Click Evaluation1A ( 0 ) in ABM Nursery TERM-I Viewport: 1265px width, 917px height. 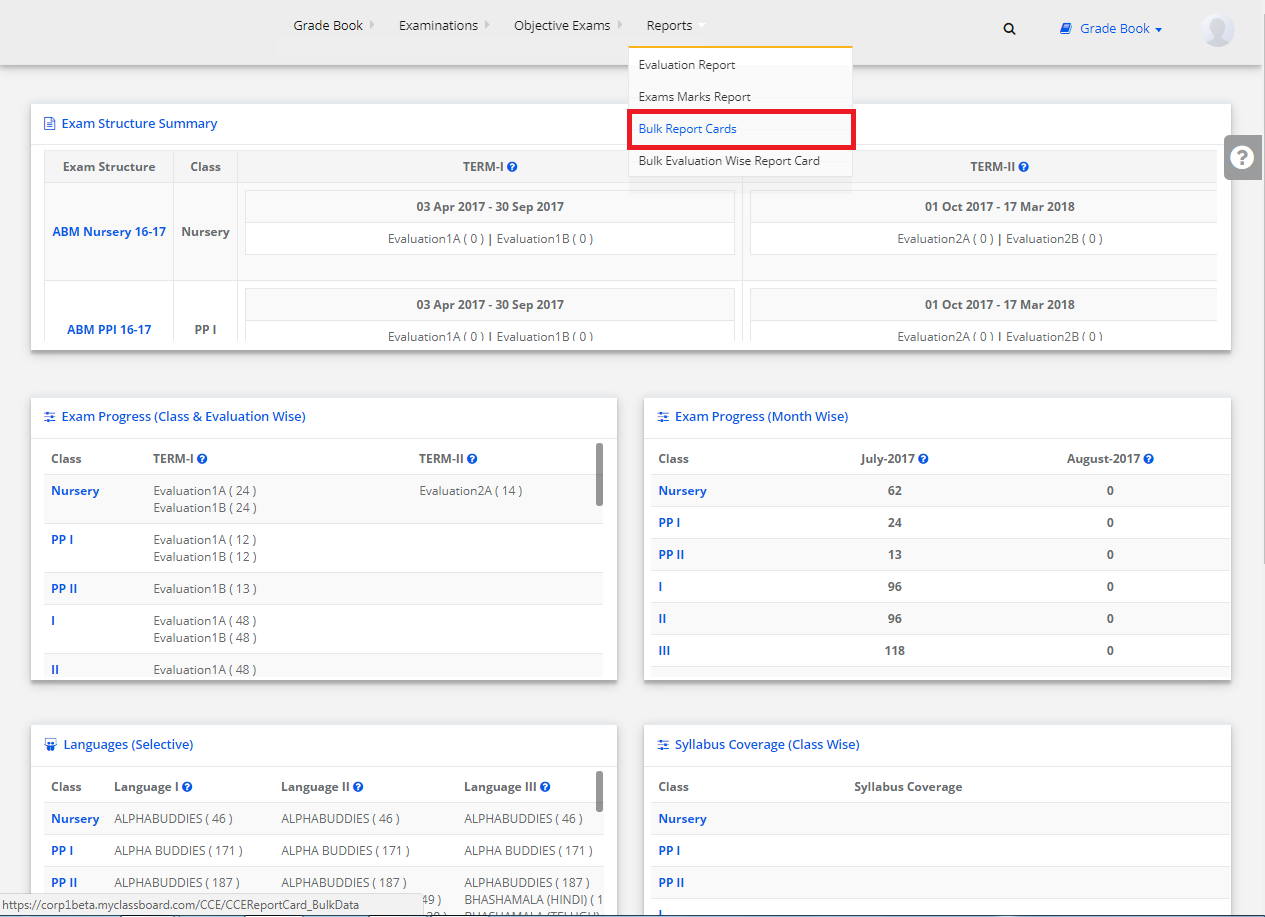(436, 239)
